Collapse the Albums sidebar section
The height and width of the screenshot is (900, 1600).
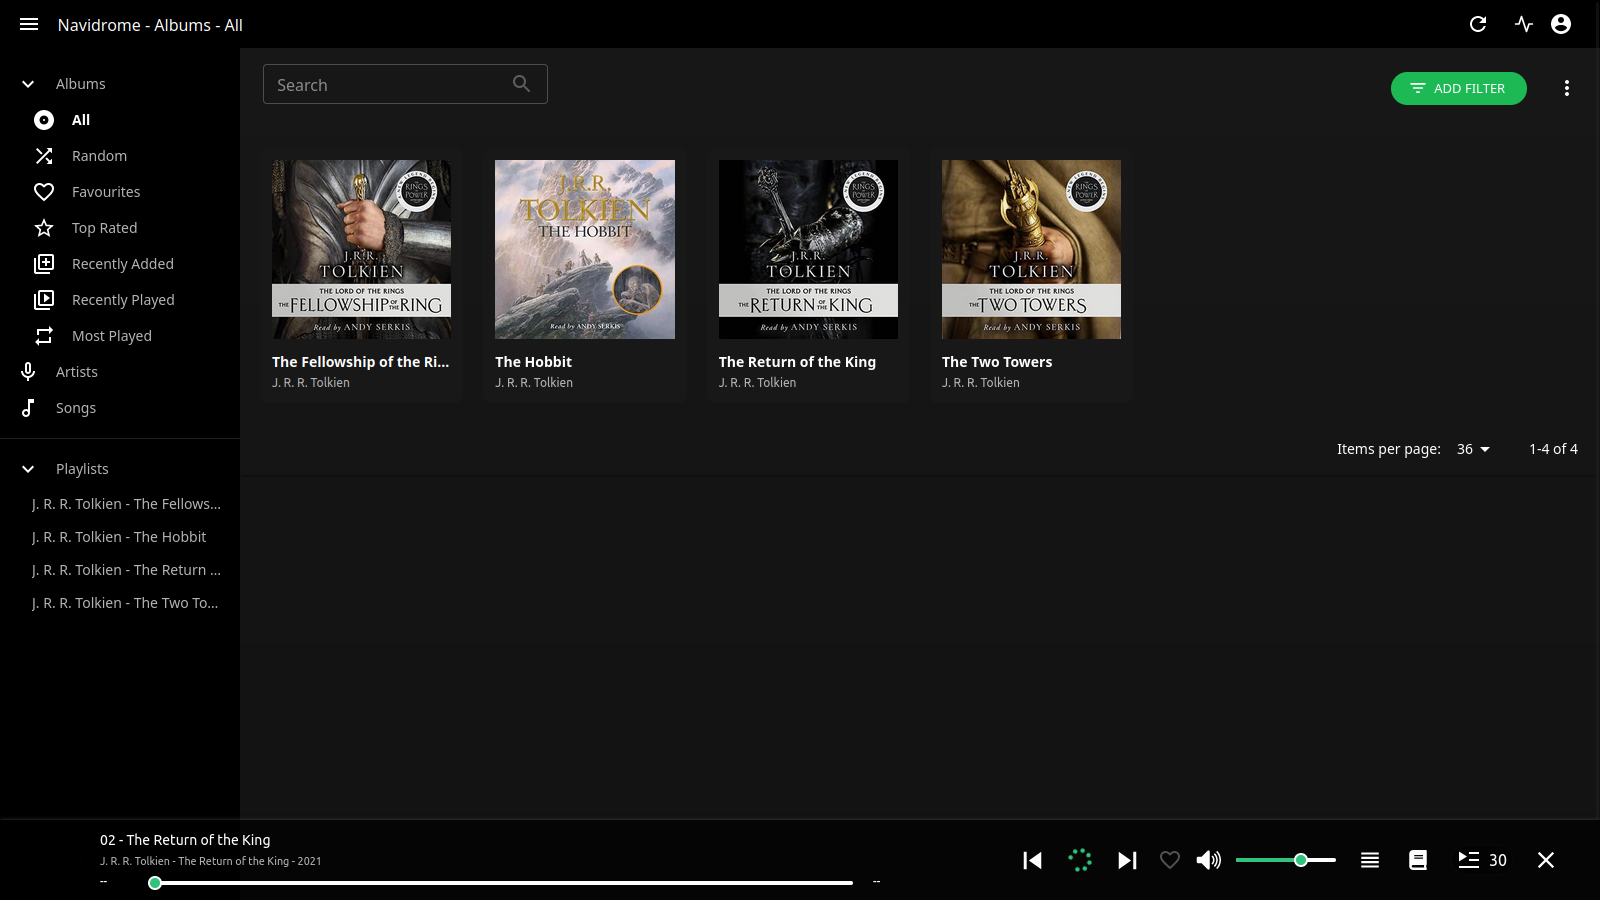pos(28,84)
